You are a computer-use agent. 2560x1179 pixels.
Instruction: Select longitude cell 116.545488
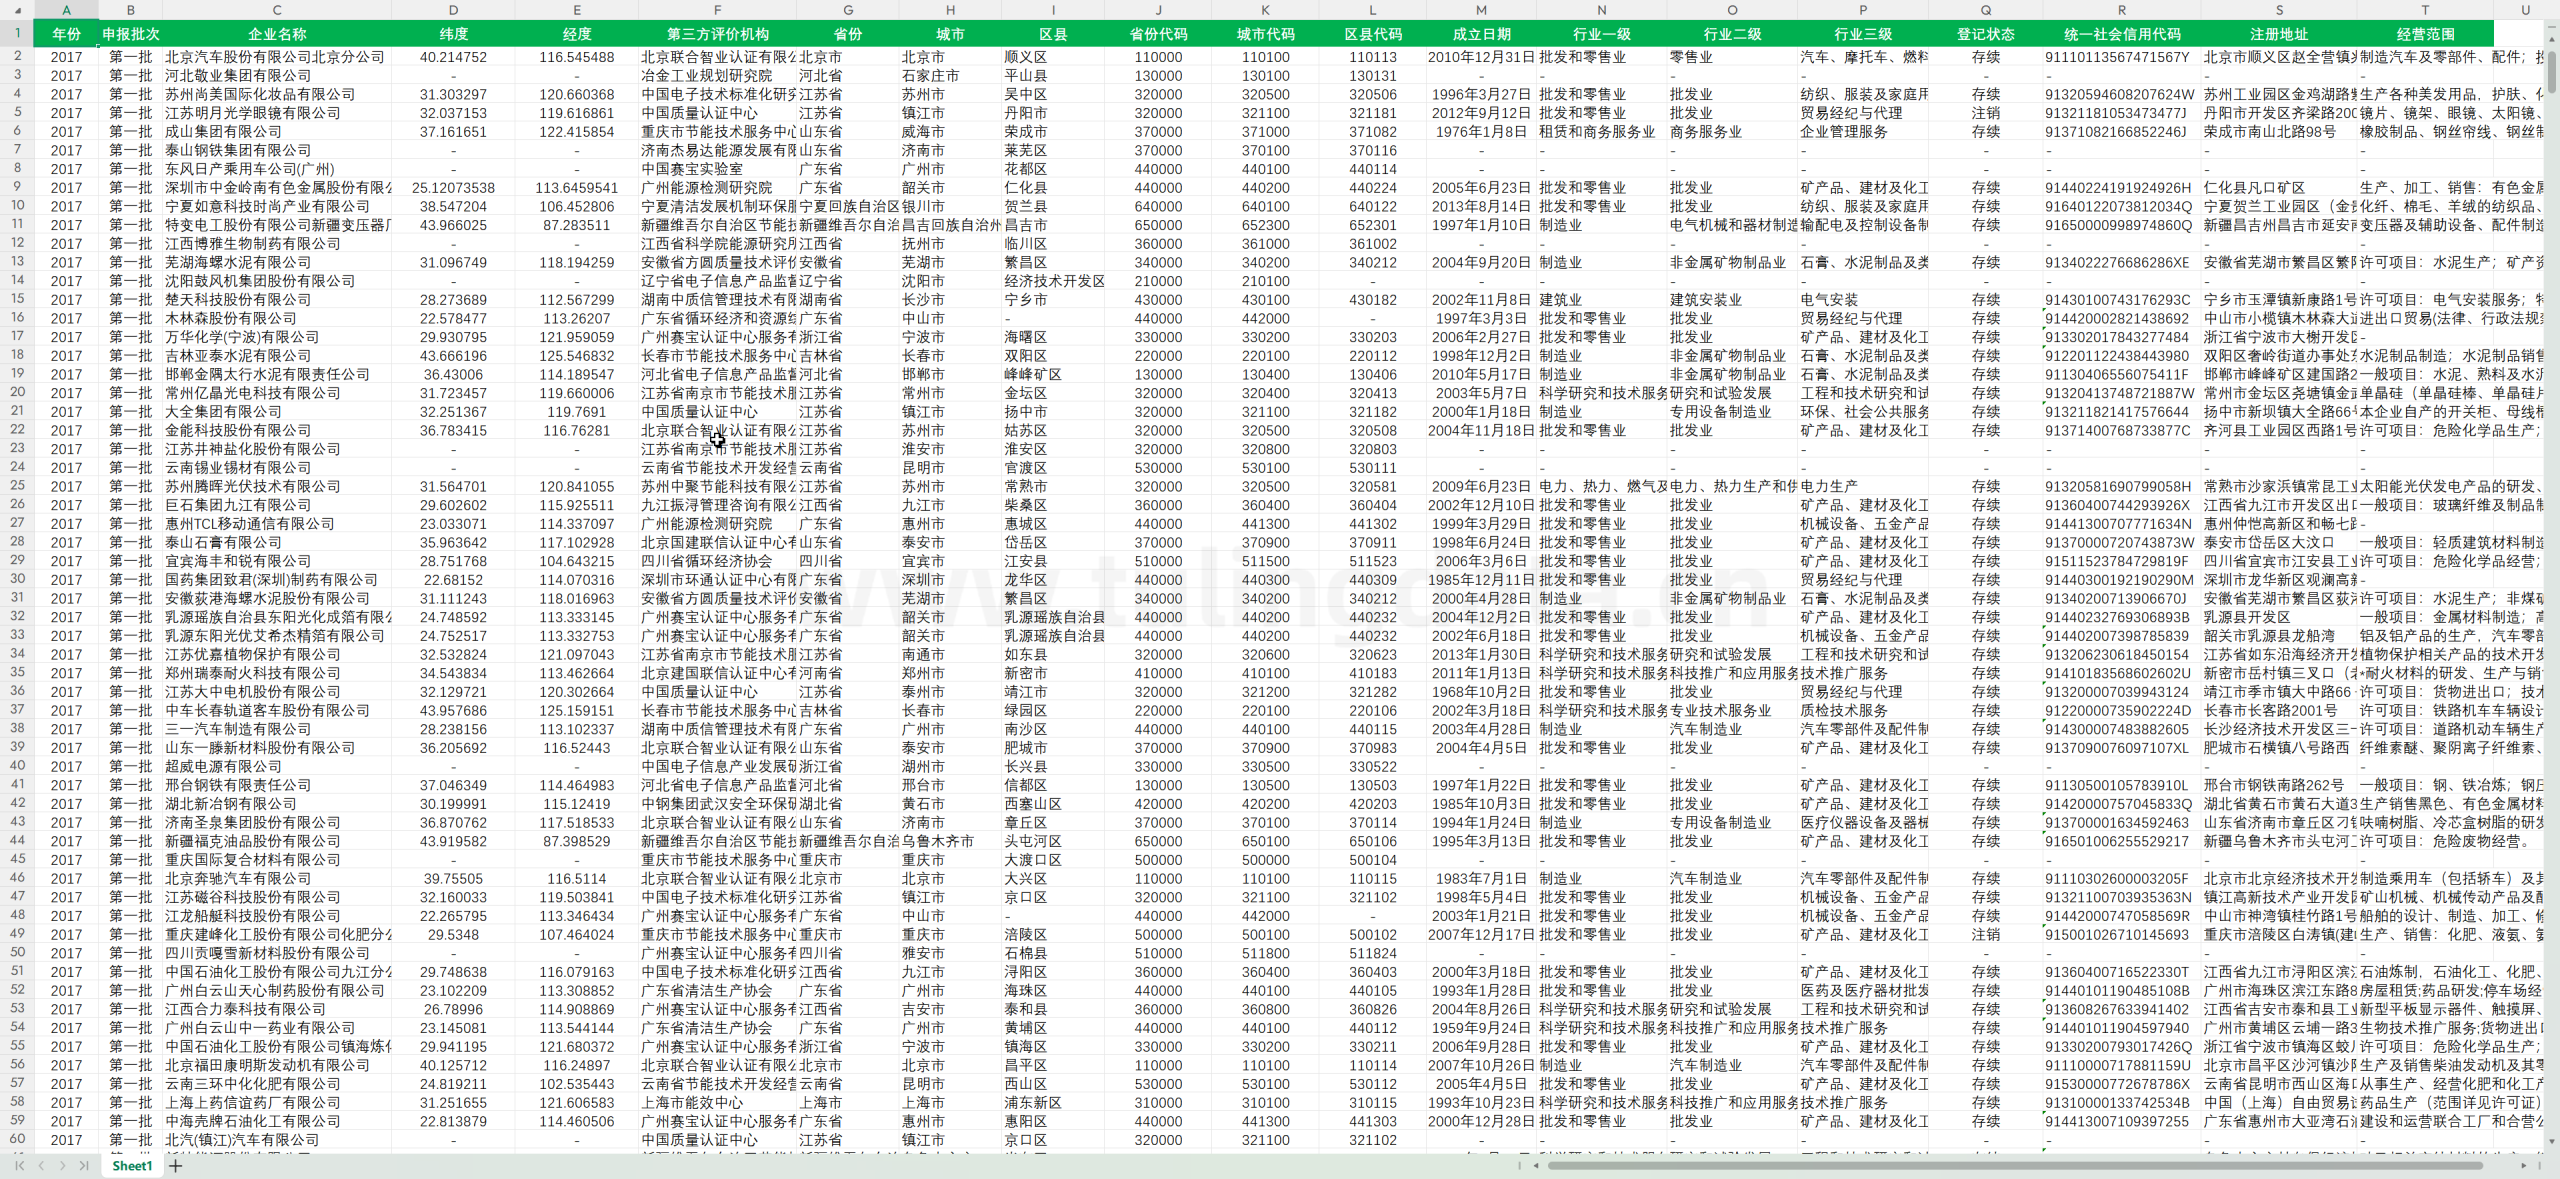(577, 57)
